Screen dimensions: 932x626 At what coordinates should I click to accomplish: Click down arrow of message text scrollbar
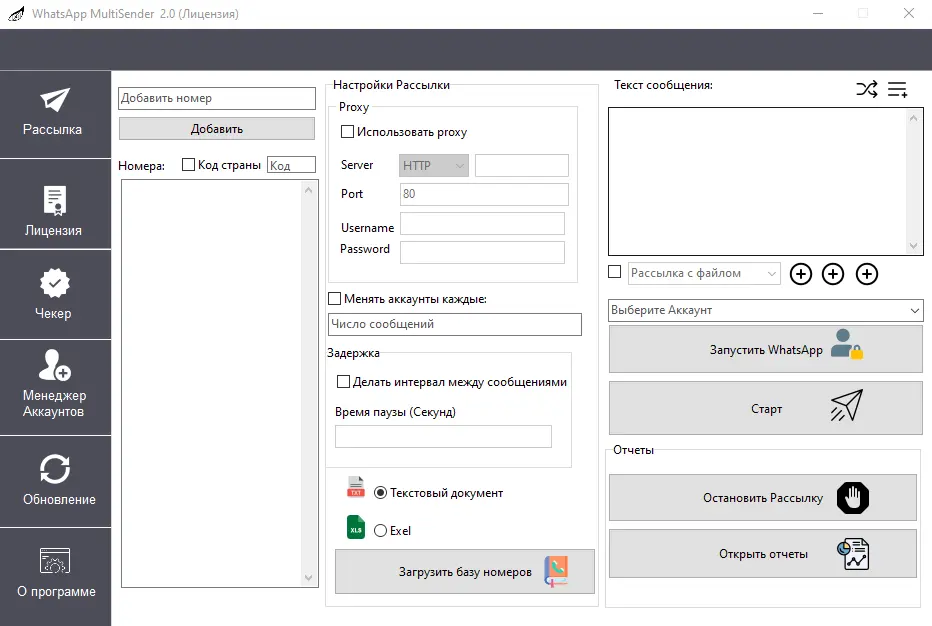pyautogui.click(x=914, y=246)
